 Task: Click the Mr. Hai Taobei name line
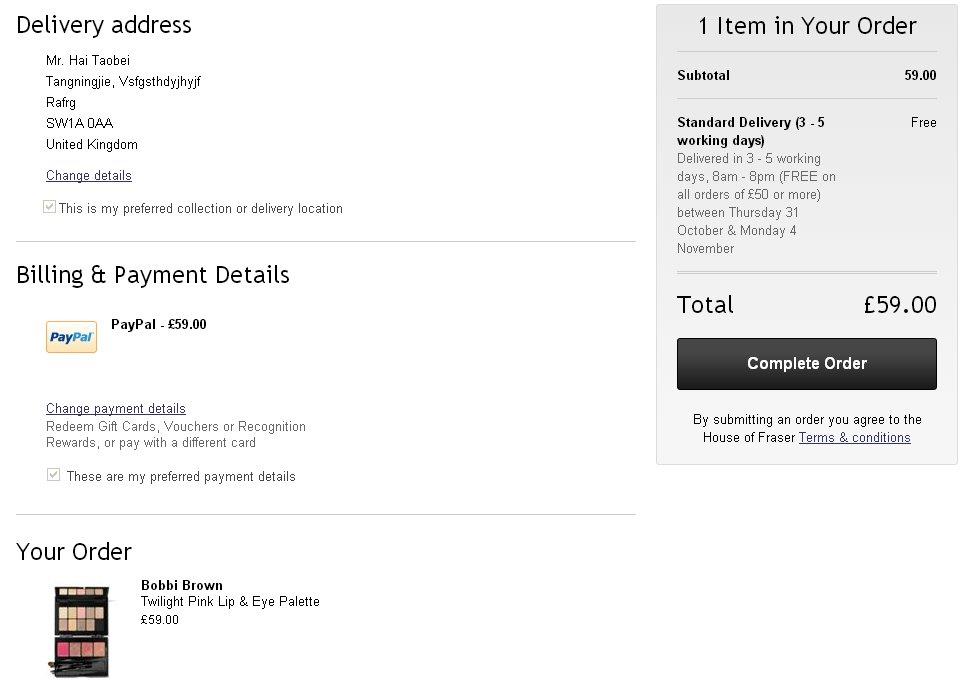coord(88,60)
